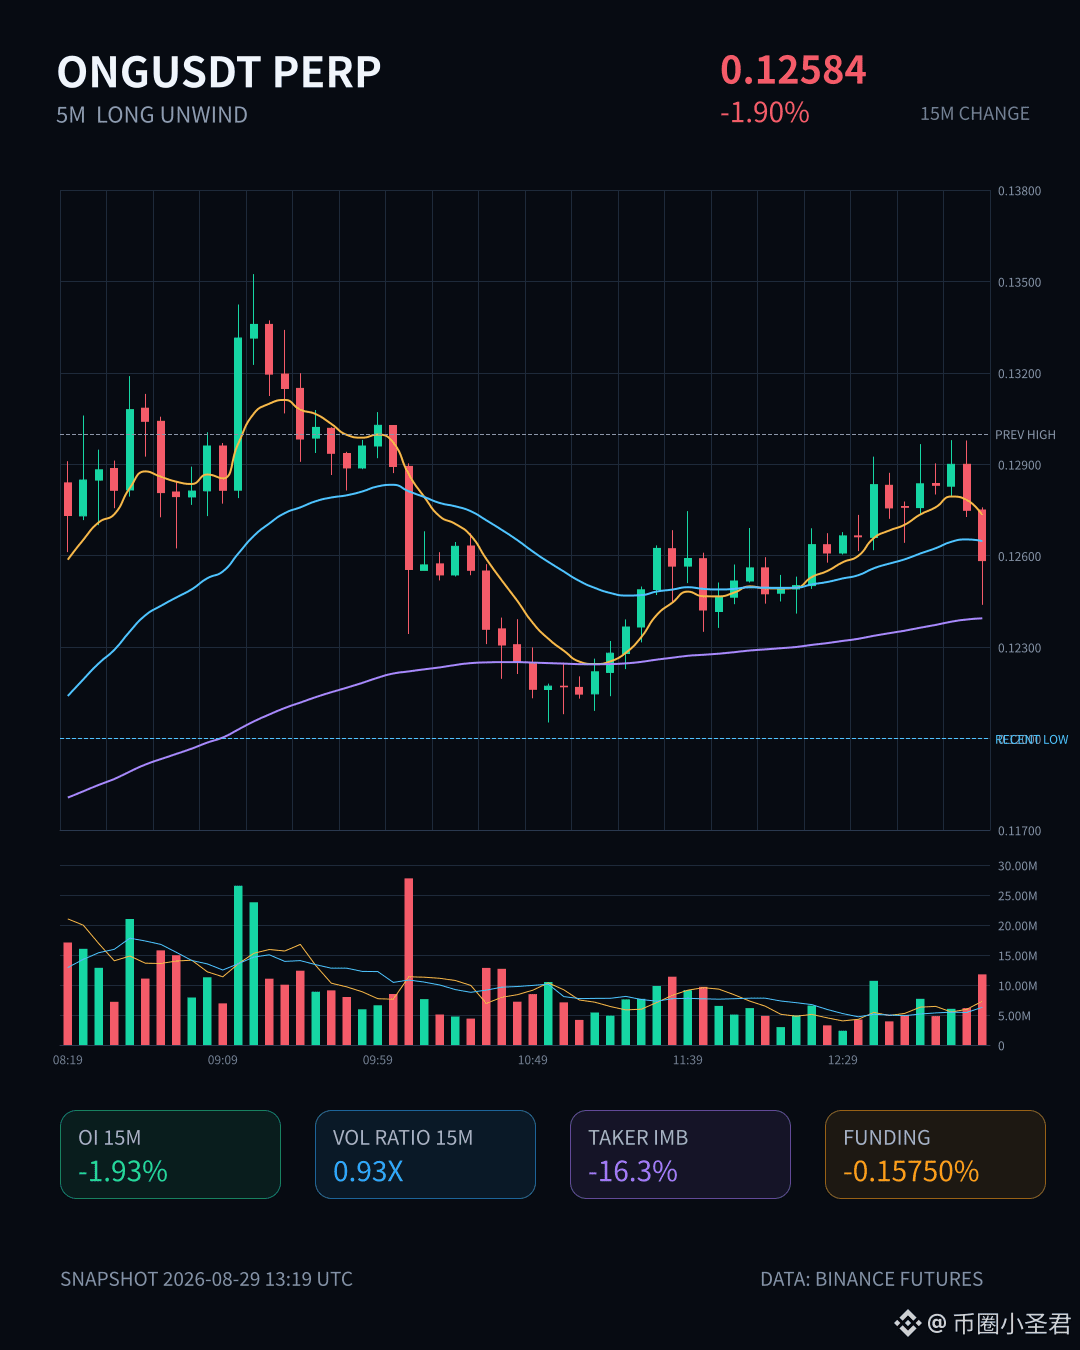The height and width of the screenshot is (1350, 1080).
Task: Click the -1.90% change value
Action: (765, 112)
